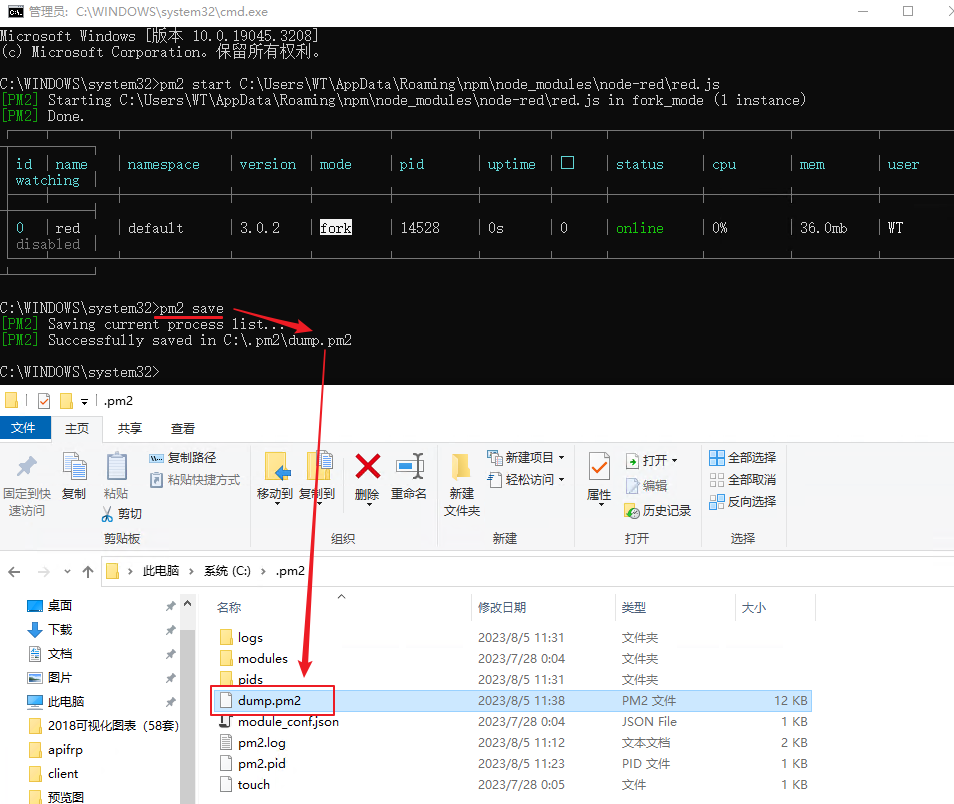Click the navigation pane scroll-up arrow
The height and width of the screenshot is (804, 954).
[187, 604]
